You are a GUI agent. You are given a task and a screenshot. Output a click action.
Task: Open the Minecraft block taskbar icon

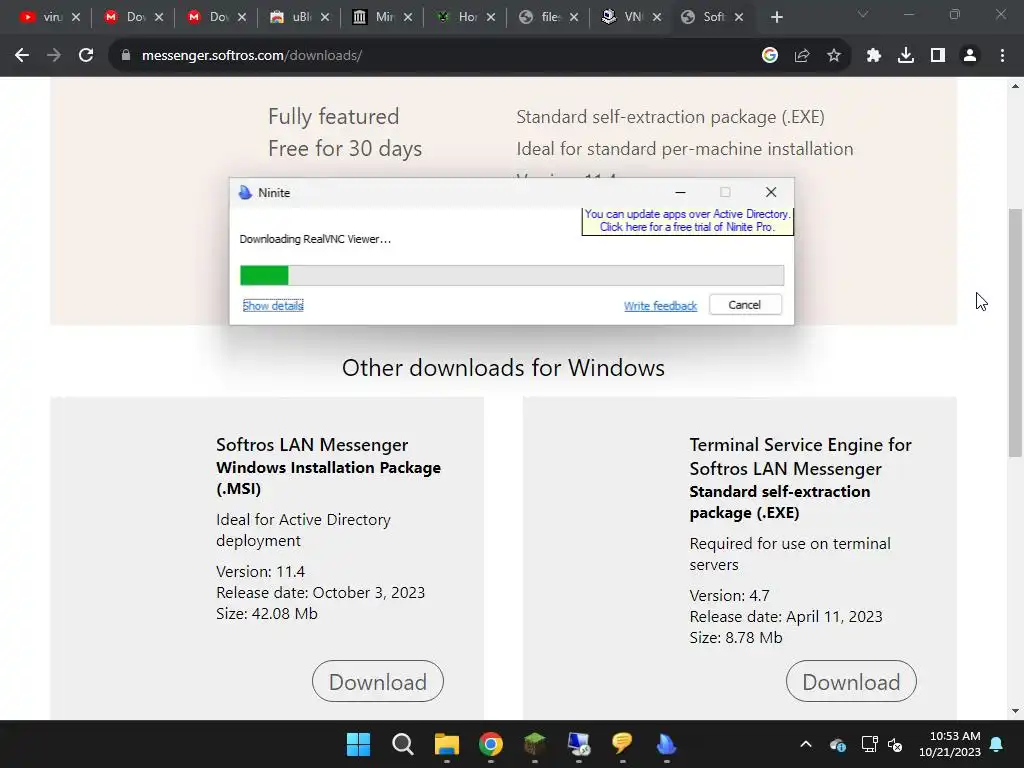[534, 744]
